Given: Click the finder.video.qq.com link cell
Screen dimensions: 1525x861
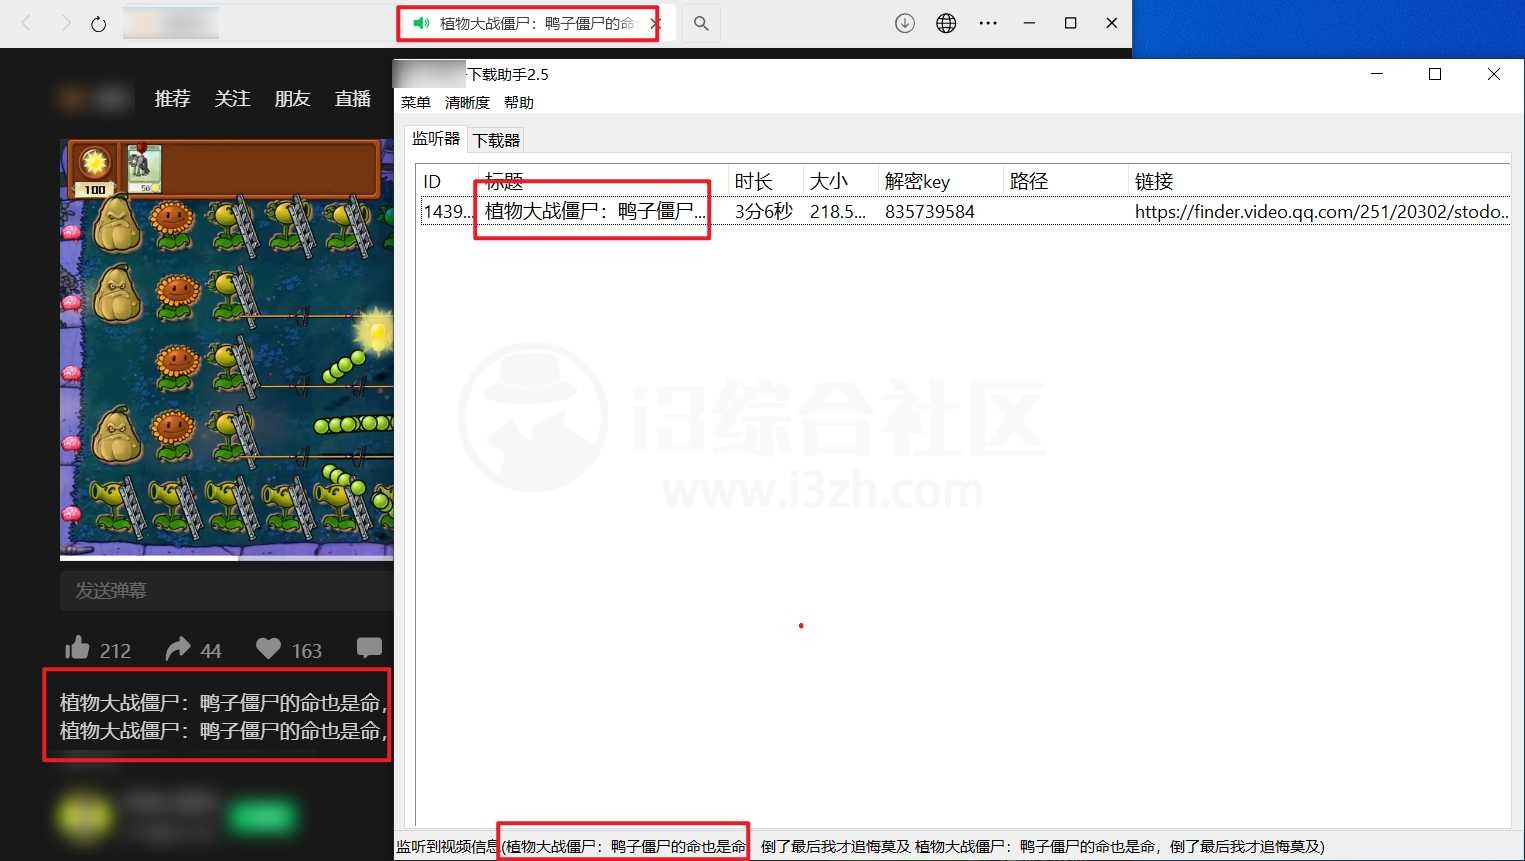Looking at the screenshot, I should click(x=1321, y=211).
